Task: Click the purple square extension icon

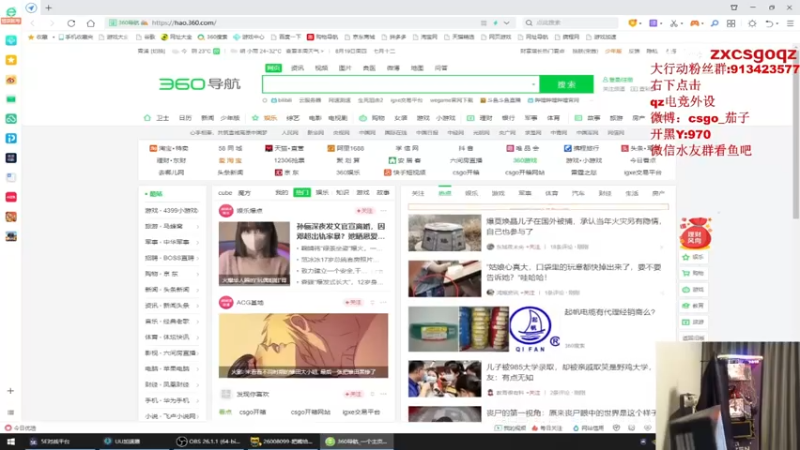Action: click(x=653, y=23)
